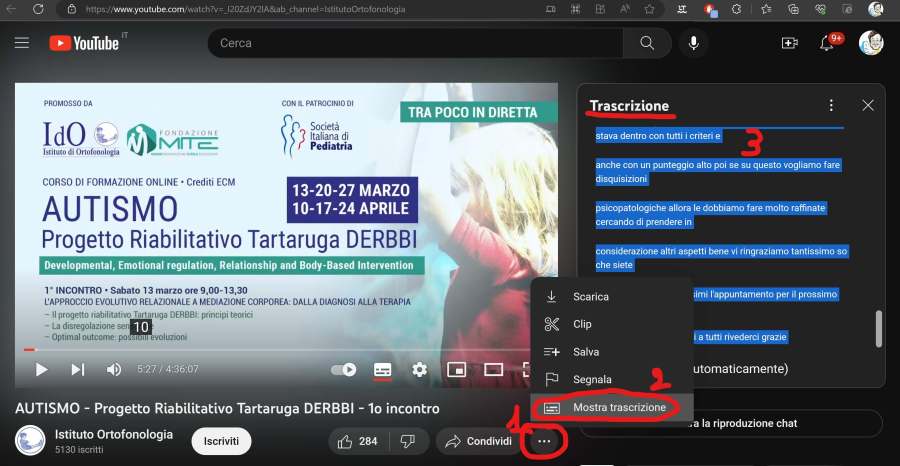Open the YouTube hamburger guide menu
Screen dimensions: 900x466
point(22,43)
